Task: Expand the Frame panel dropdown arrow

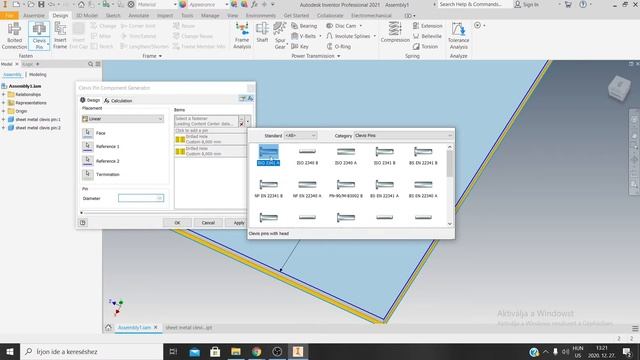Action: pyautogui.click(x=160, y=56)
